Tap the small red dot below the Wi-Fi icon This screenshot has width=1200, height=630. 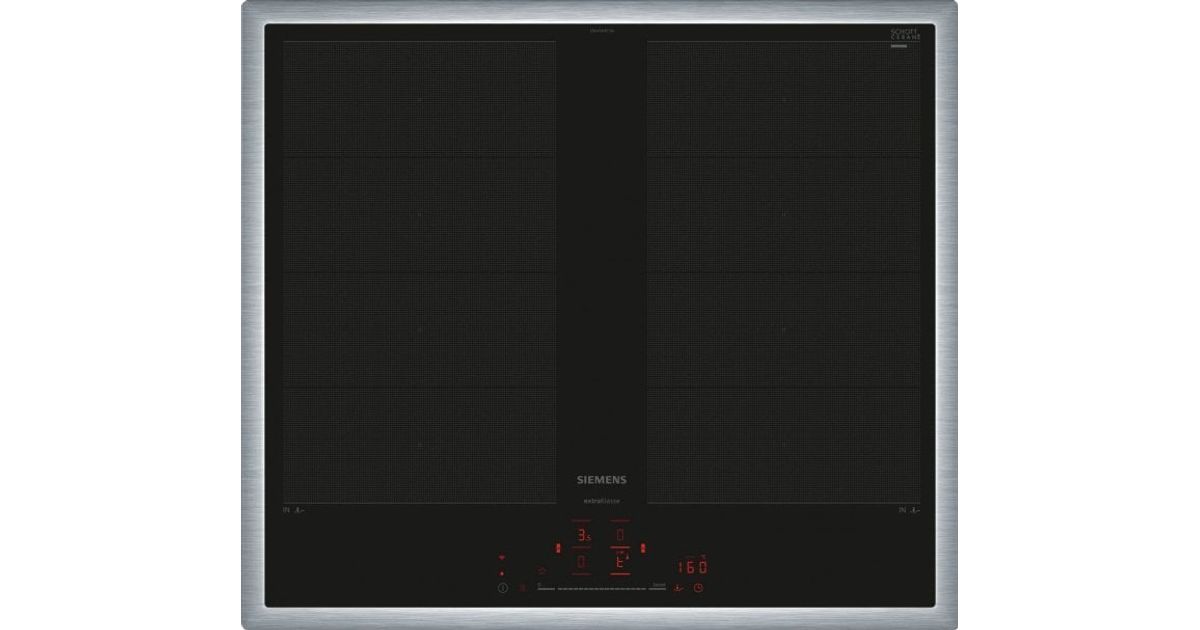pos(502,573)
